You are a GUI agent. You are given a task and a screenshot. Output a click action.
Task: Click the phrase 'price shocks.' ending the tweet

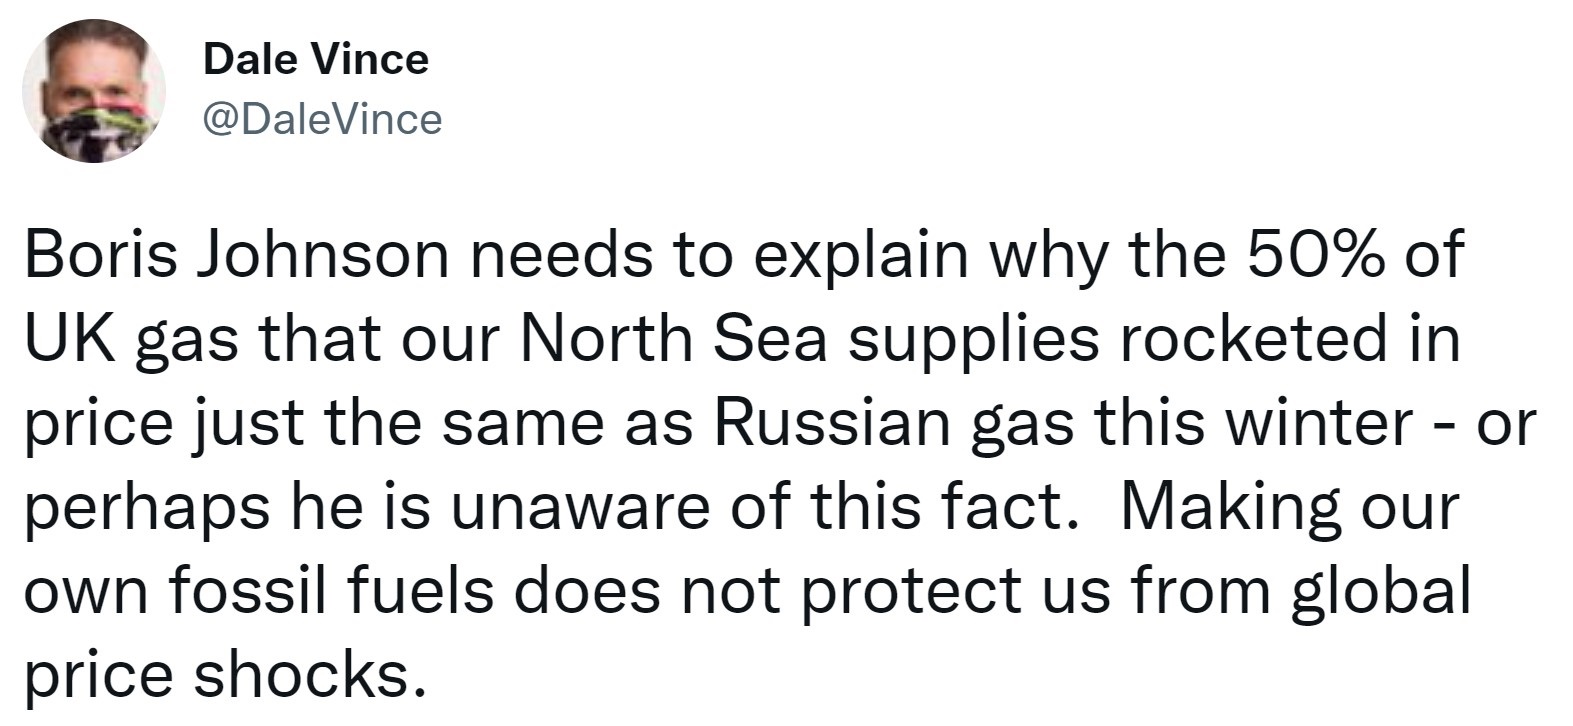coord(218,675)
